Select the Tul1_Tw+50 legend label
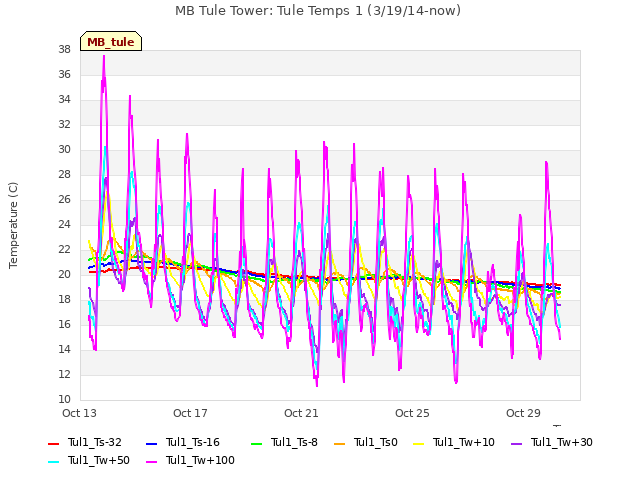 click(x=99, y=460)
